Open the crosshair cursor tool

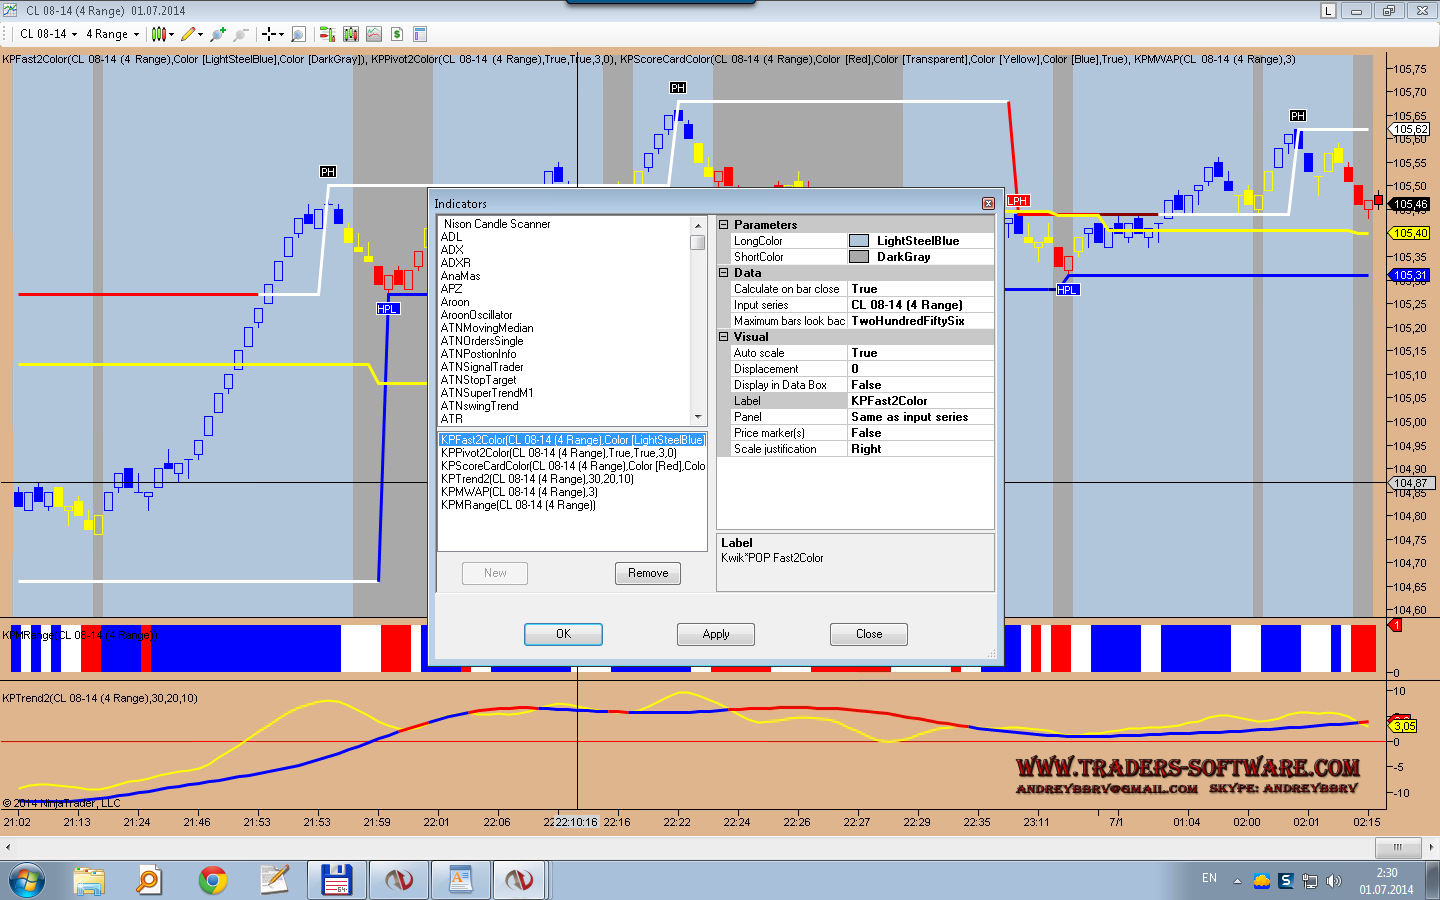[x=271, y=34]
